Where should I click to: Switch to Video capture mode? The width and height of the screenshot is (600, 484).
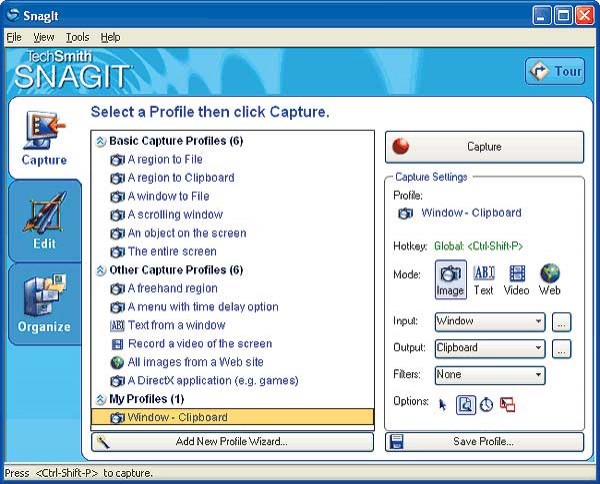(517, 280)
